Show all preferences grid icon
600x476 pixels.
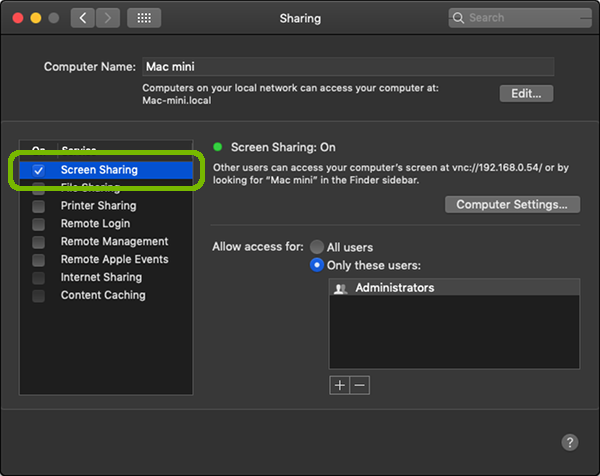coord(144,18)
